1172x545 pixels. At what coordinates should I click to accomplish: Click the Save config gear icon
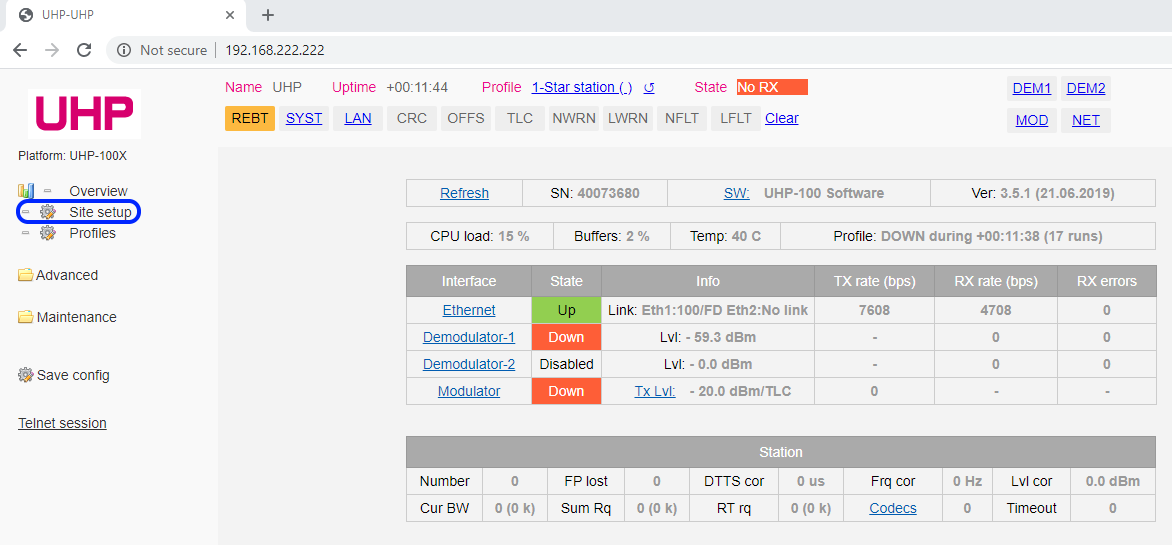26,375
